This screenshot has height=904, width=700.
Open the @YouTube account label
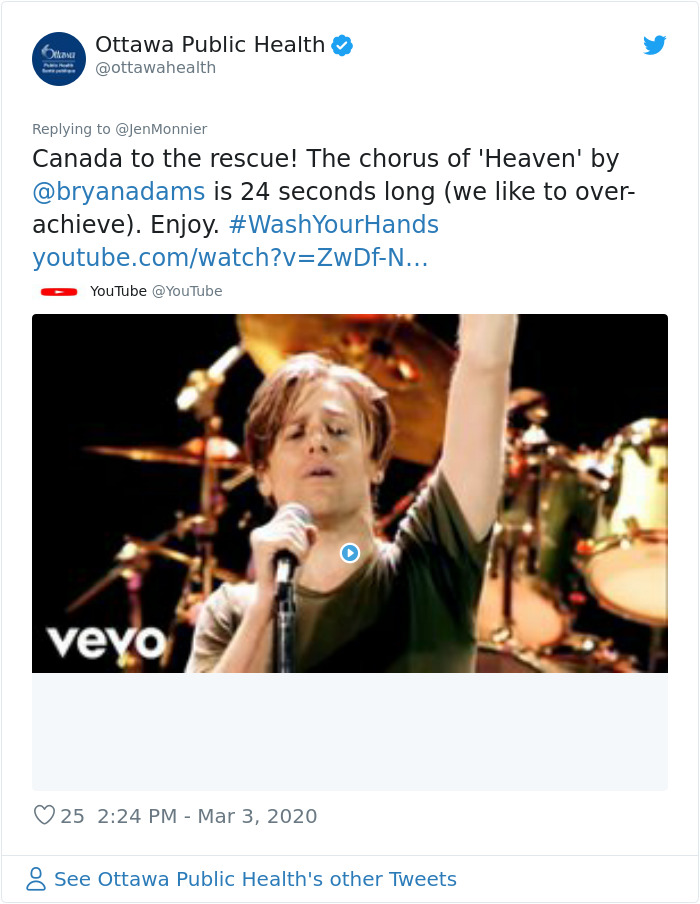tap(190, 291)
